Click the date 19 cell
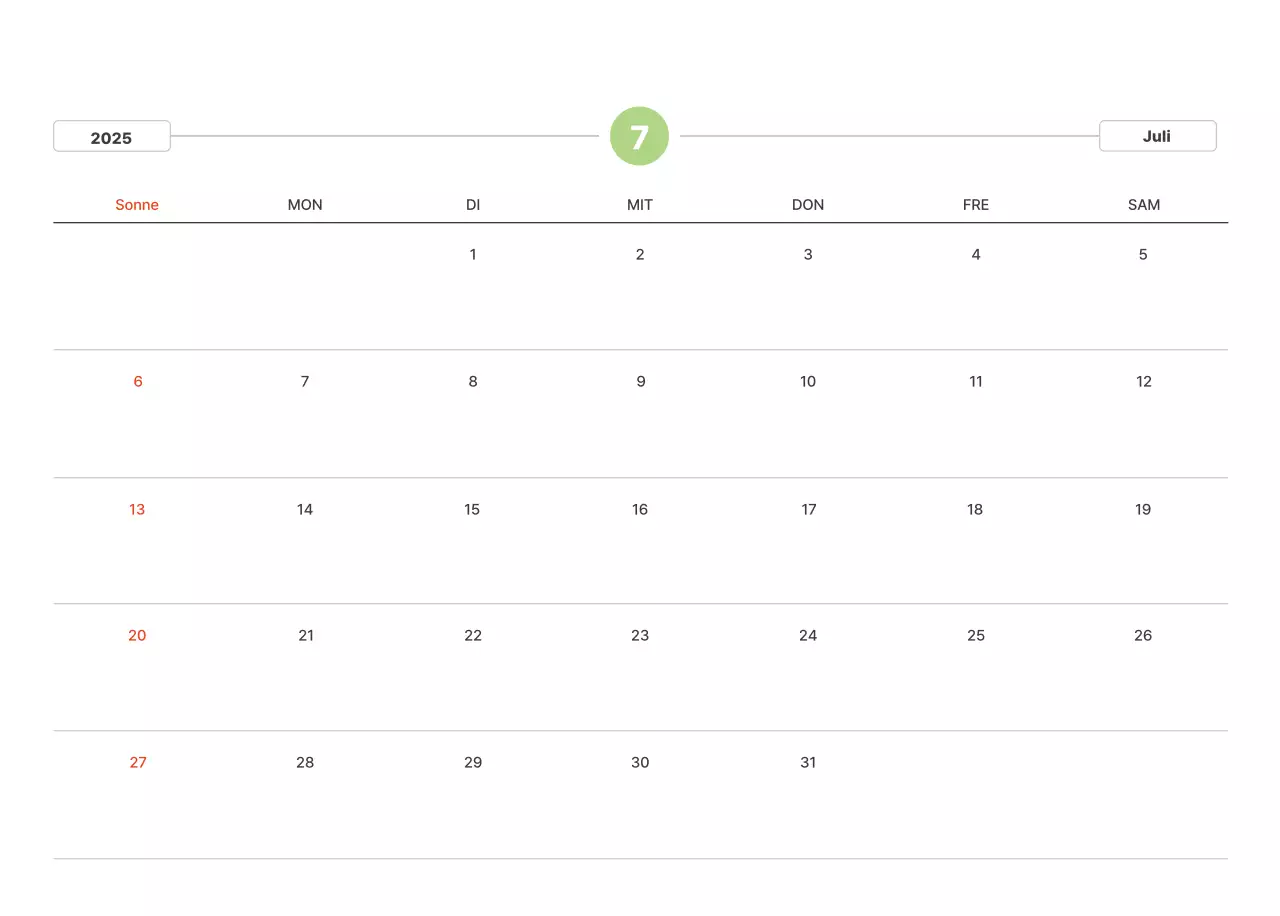The width and height of the screenshot is (1280, 916). point(1143,509)
